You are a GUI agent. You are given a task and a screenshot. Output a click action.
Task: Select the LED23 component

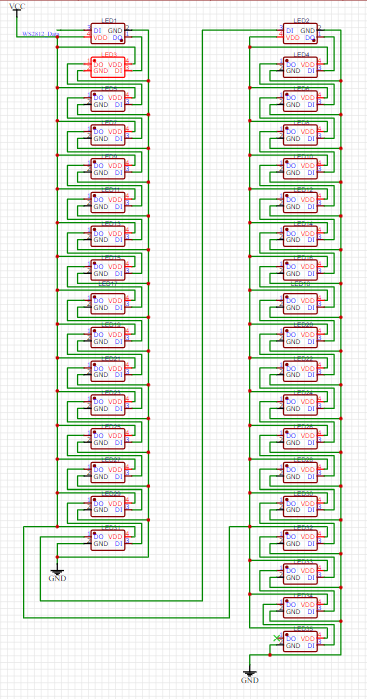(108, 405)
